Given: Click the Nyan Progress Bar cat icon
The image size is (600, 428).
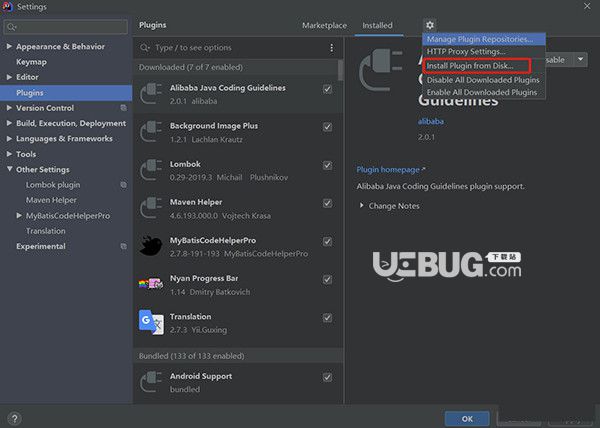Looking at the screenshot, I should [x=151, y=283].
